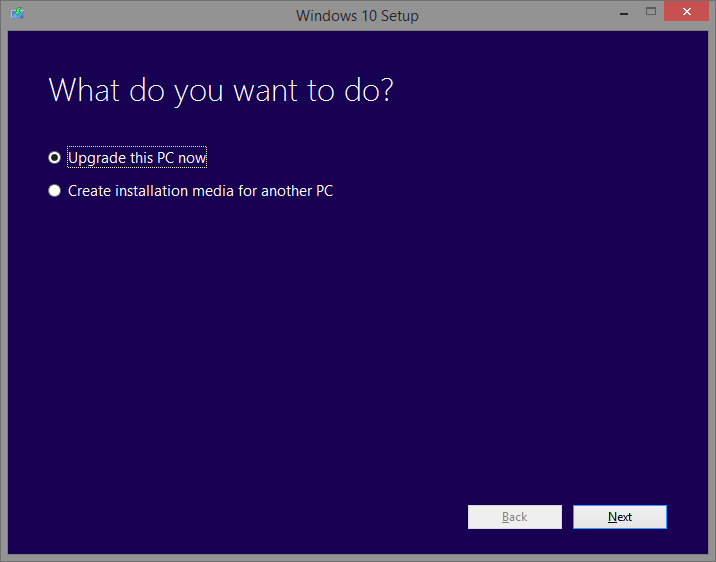This screenshot has height=562, width=716.
Task: Click 'Create installation media for another PC' label
Action: (x=200, y=191)
